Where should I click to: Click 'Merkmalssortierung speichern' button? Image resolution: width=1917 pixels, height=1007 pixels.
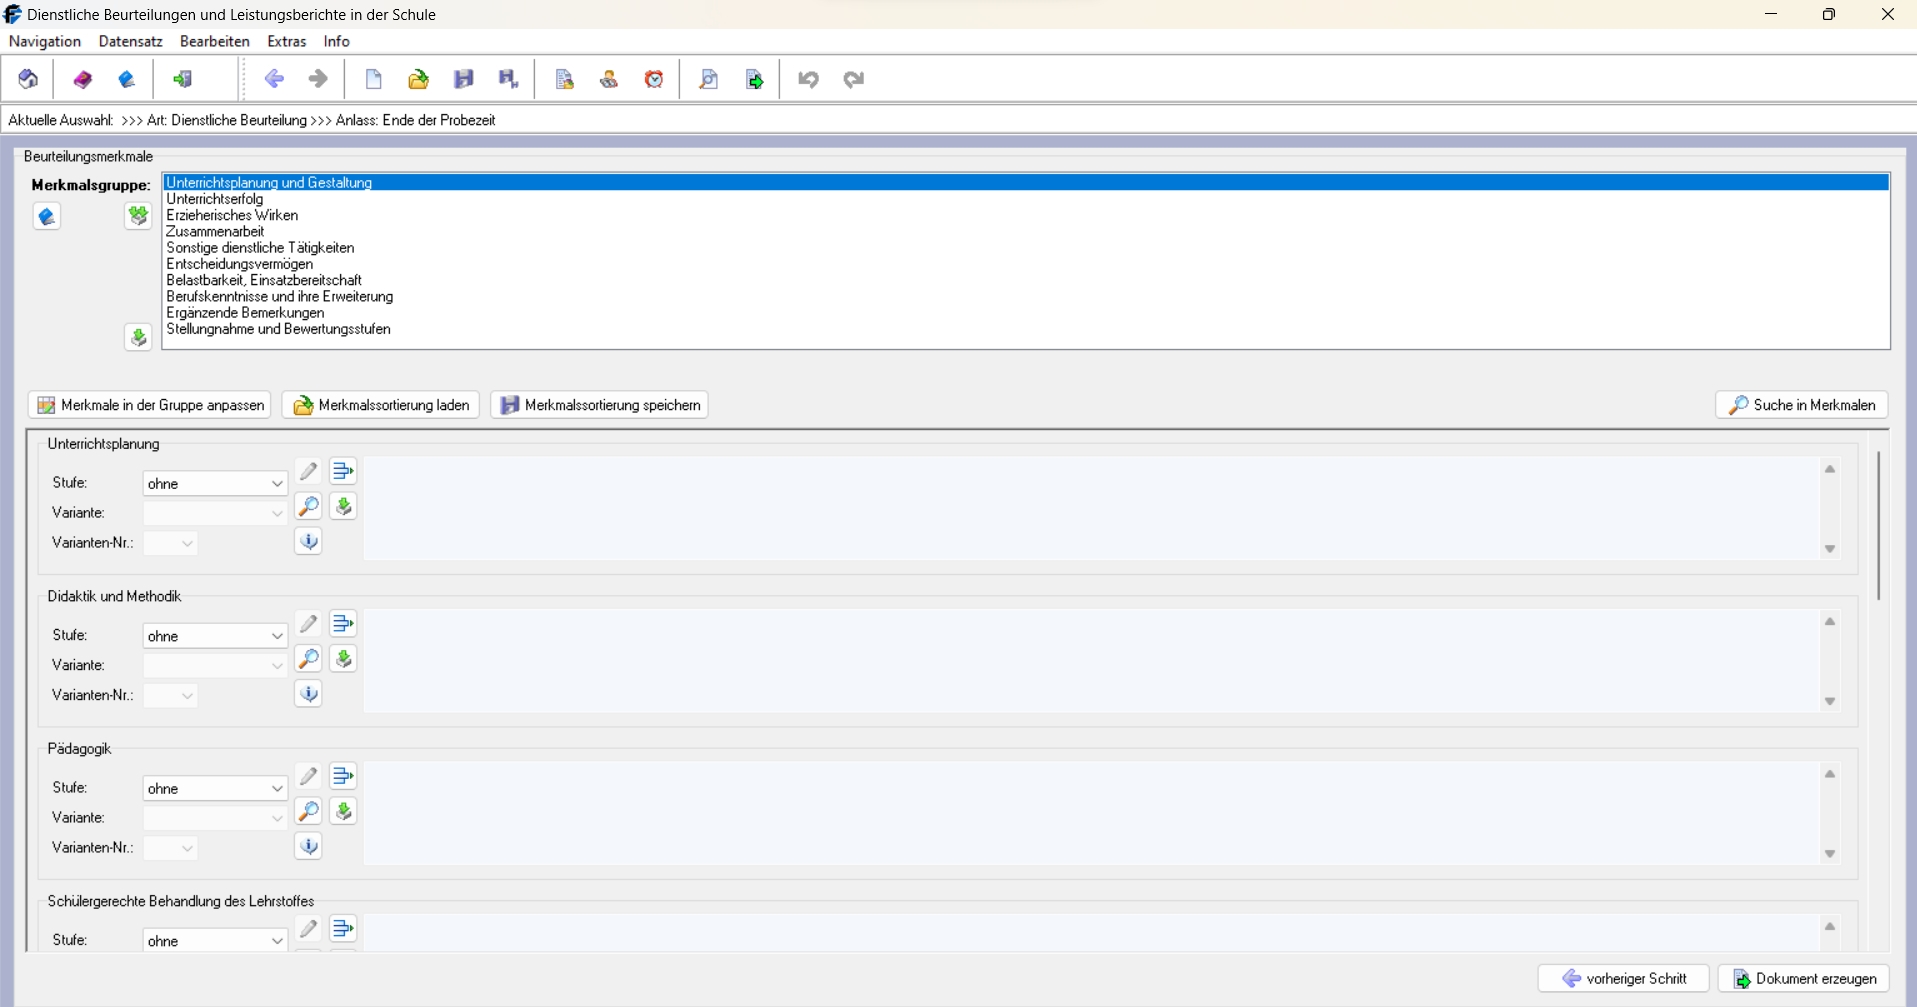600,405
